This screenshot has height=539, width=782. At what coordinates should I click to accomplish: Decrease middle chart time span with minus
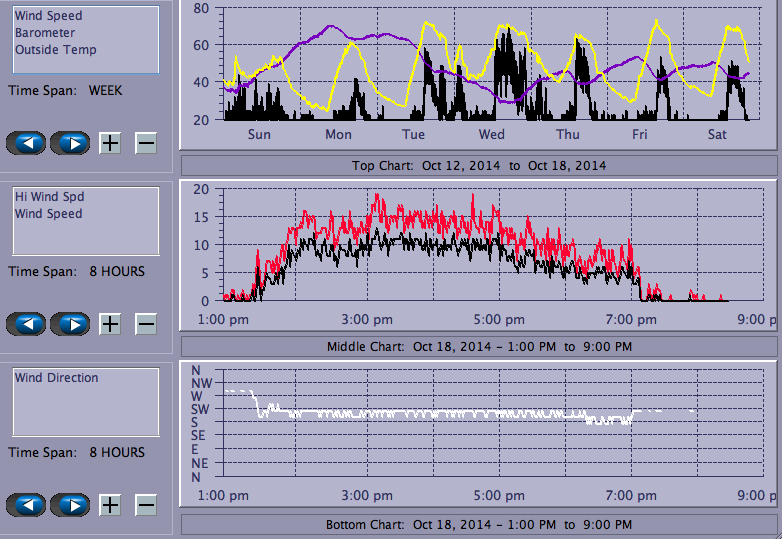tap(146, 324)
